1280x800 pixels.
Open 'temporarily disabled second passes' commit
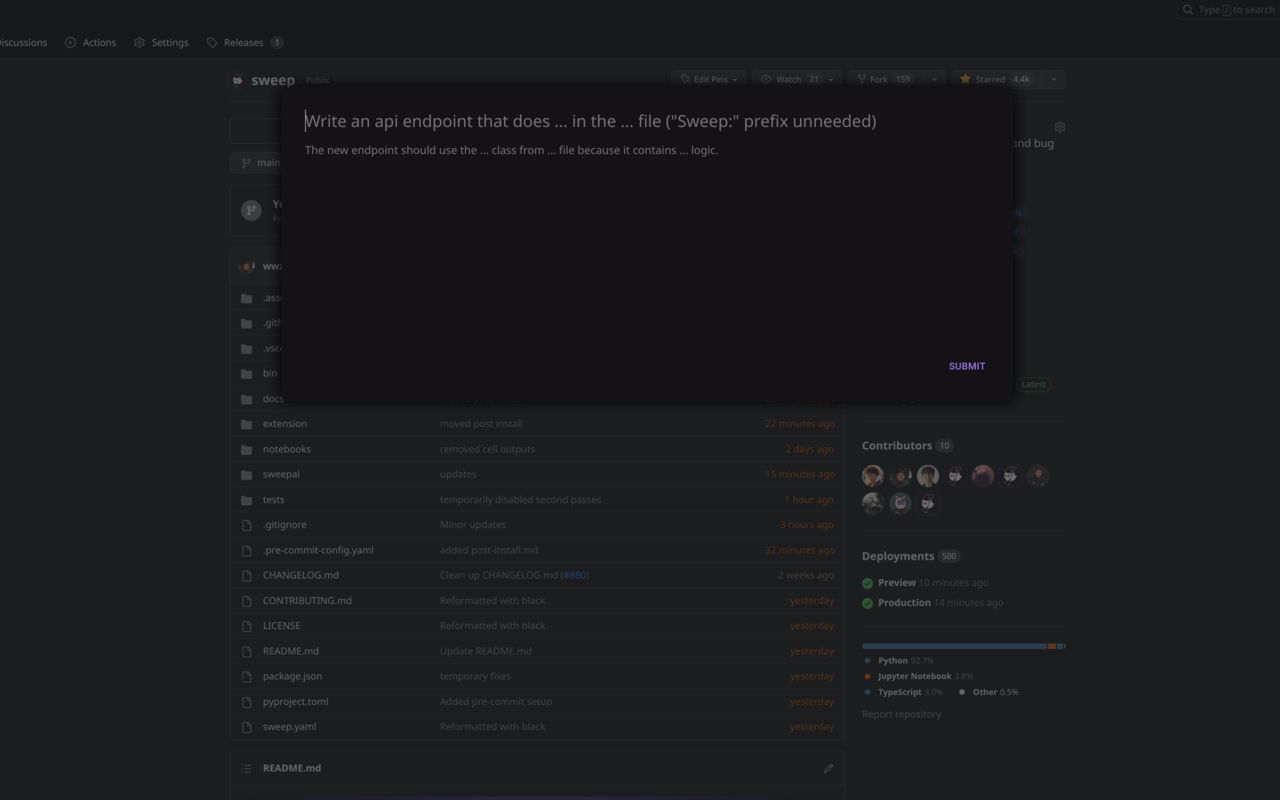coord(520,500)
